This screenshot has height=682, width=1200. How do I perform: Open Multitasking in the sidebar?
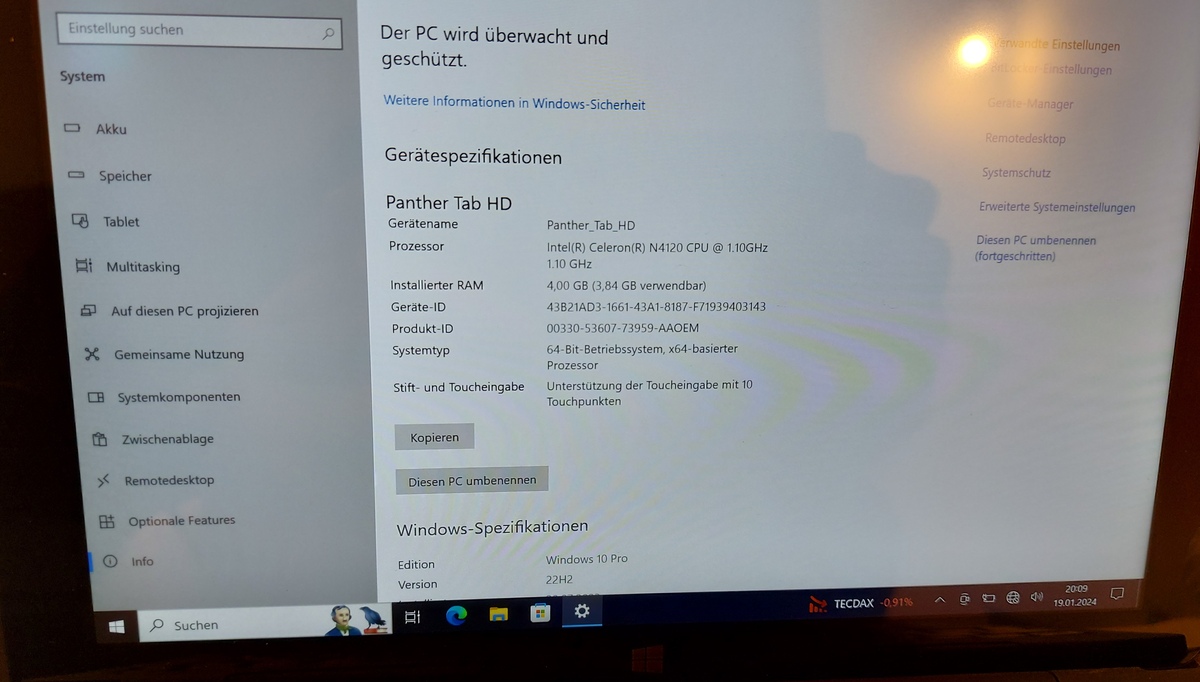130,267
